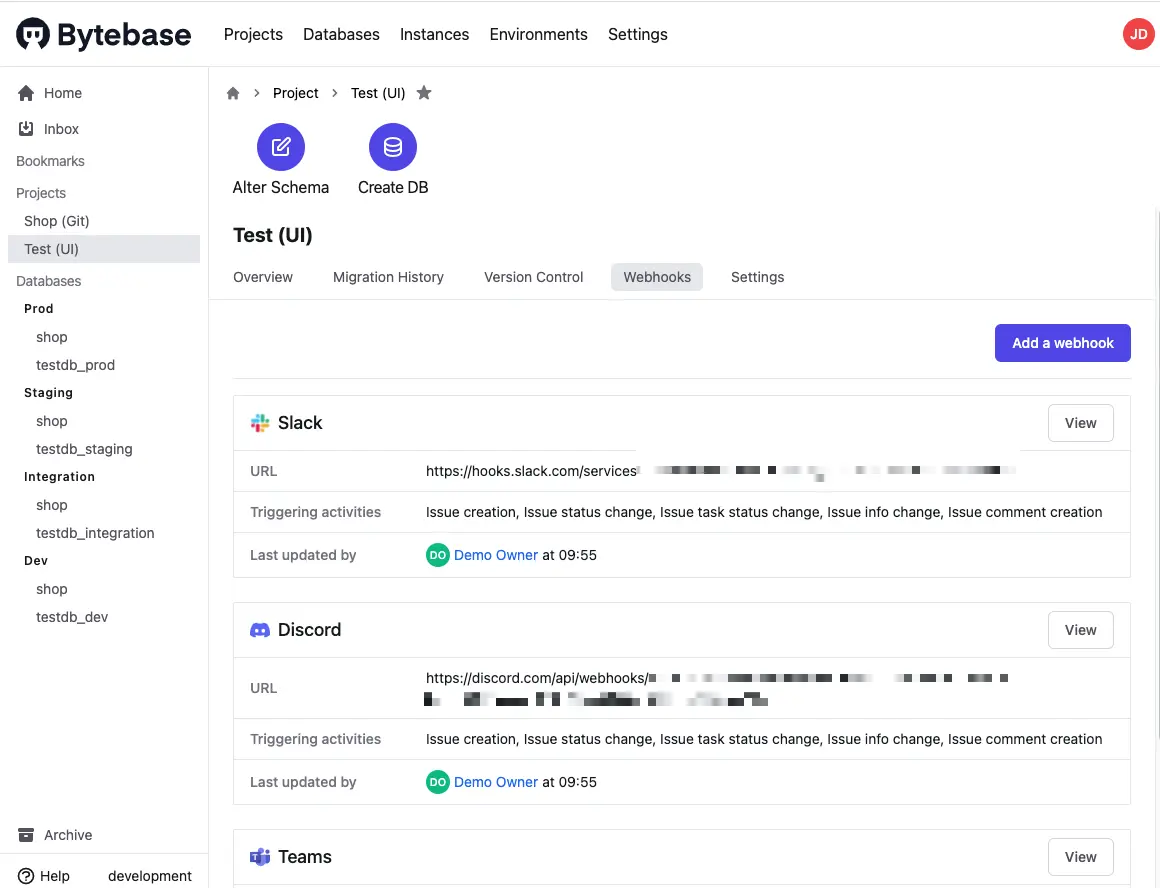Click the Discord triggering activities text

[764, 739]
